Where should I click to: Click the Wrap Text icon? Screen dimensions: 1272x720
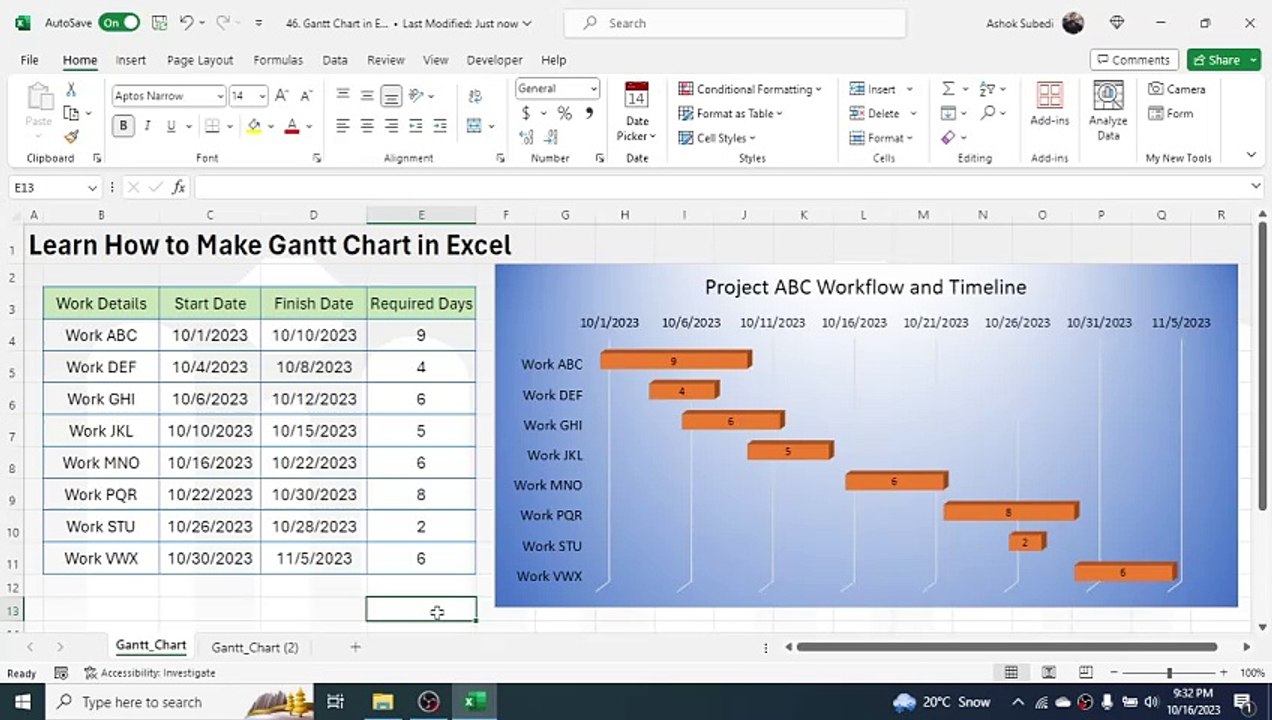[x=475, y=96]
